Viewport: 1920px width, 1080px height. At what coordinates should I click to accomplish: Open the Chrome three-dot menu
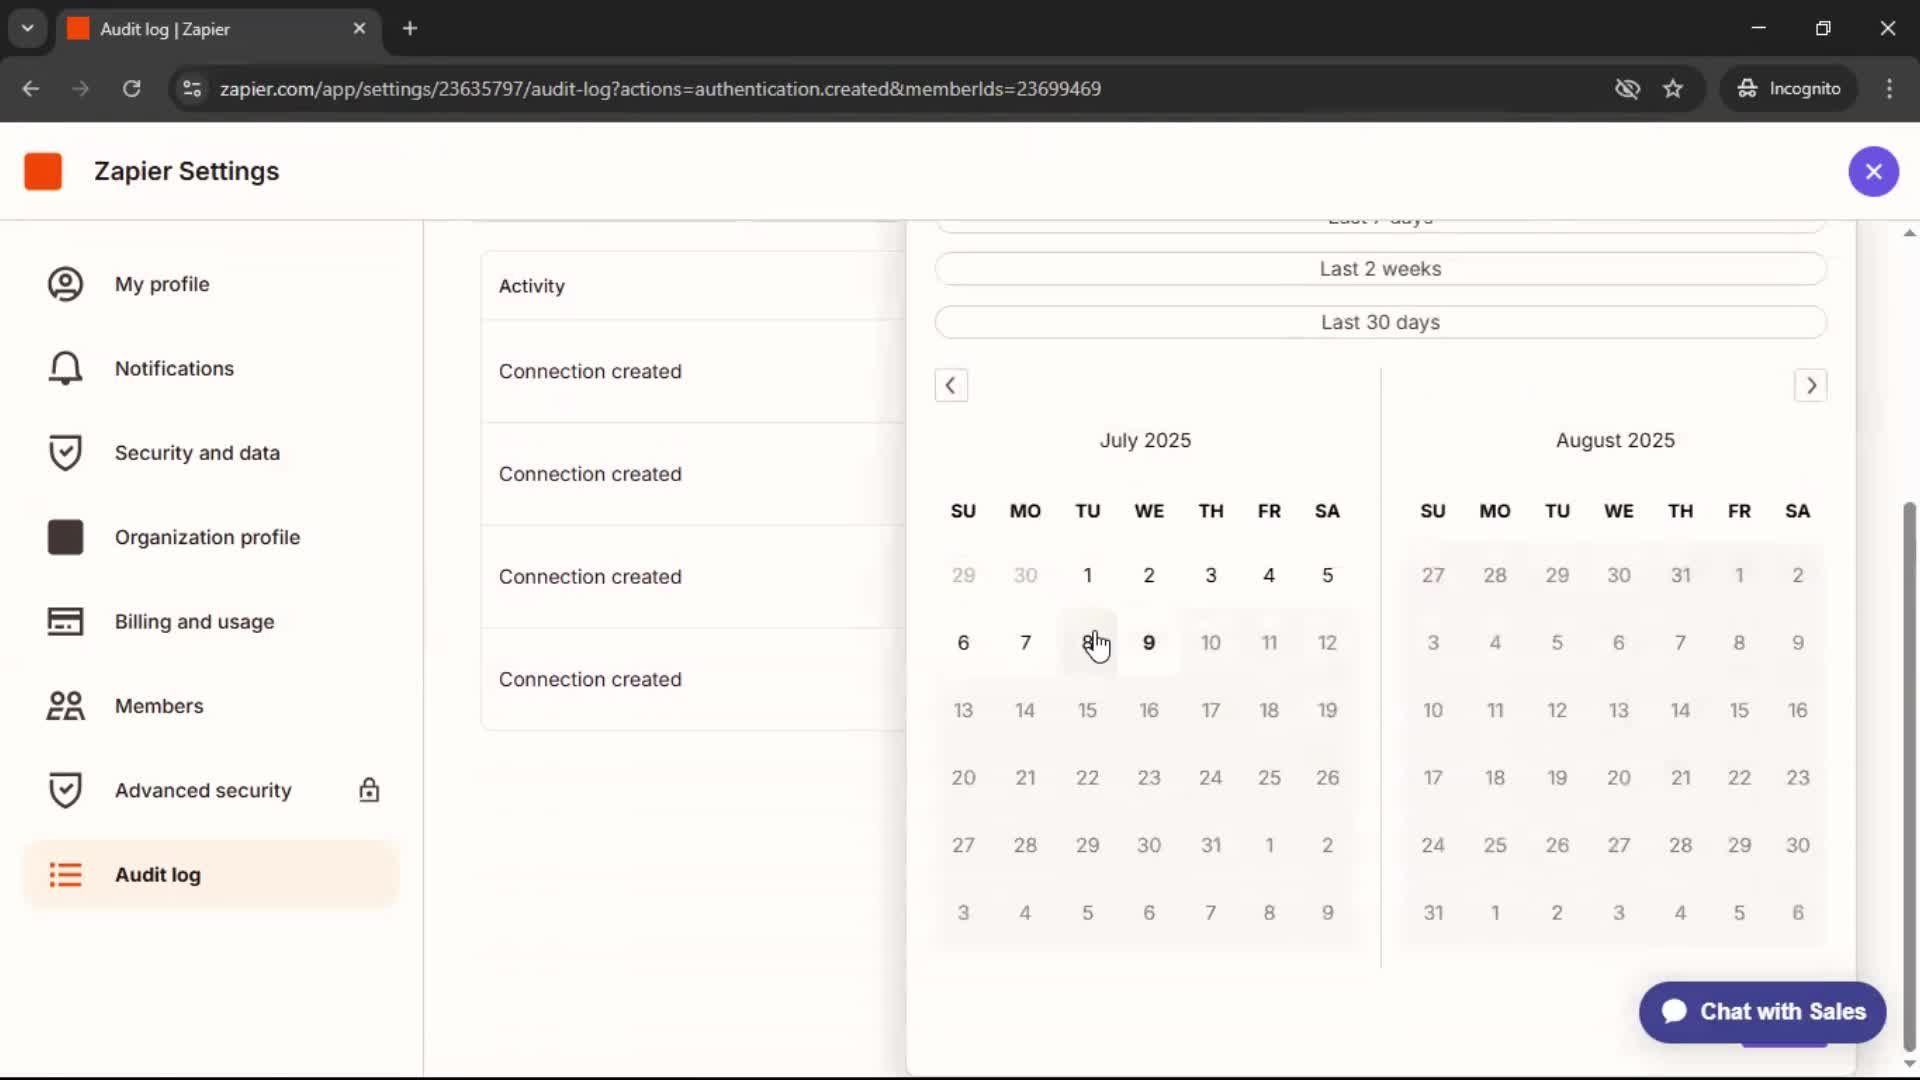(1889, 88)
